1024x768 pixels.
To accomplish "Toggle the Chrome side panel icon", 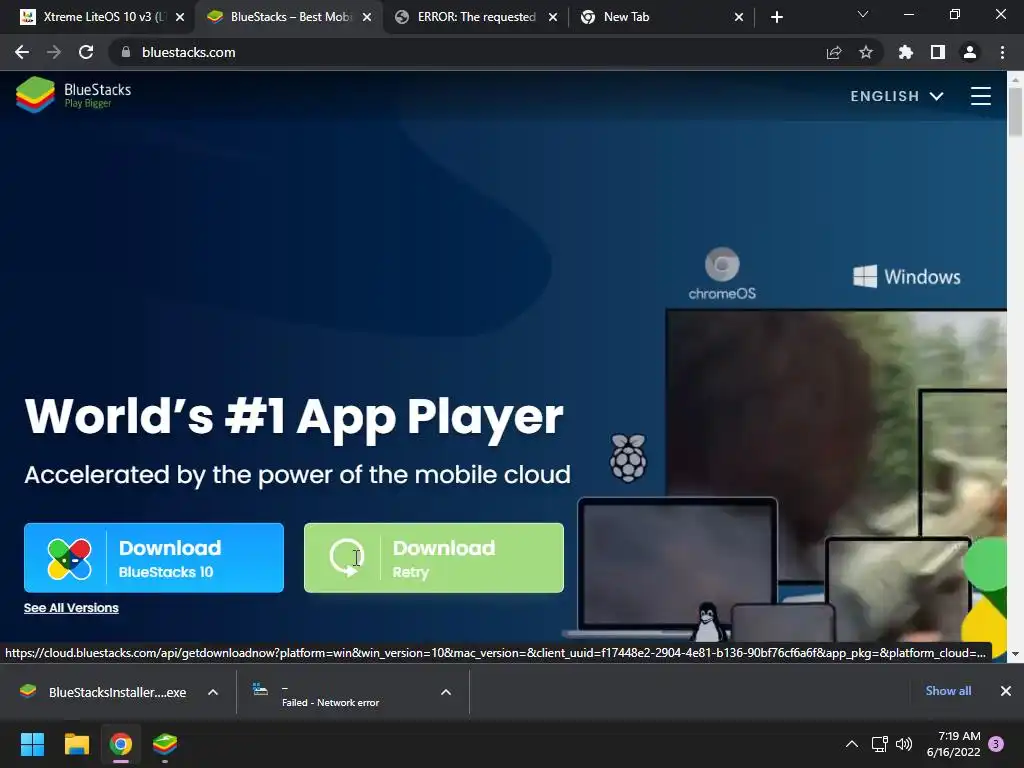I will click(938, 52).
